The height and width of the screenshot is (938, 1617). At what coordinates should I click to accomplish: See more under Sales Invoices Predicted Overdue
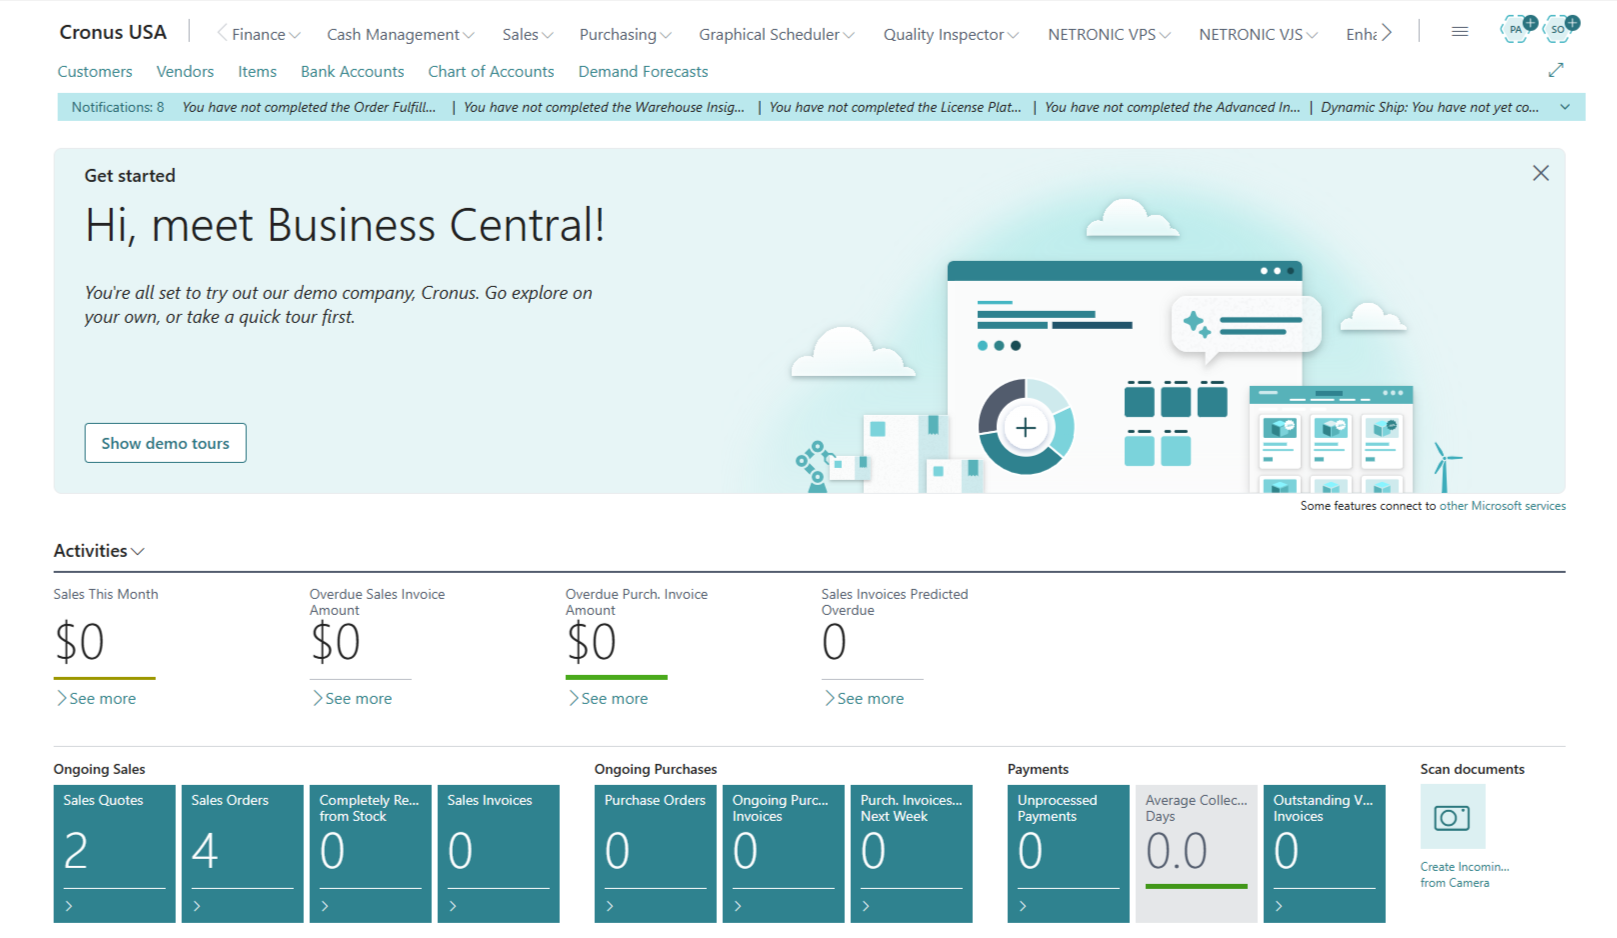click(x=864, y=698)
